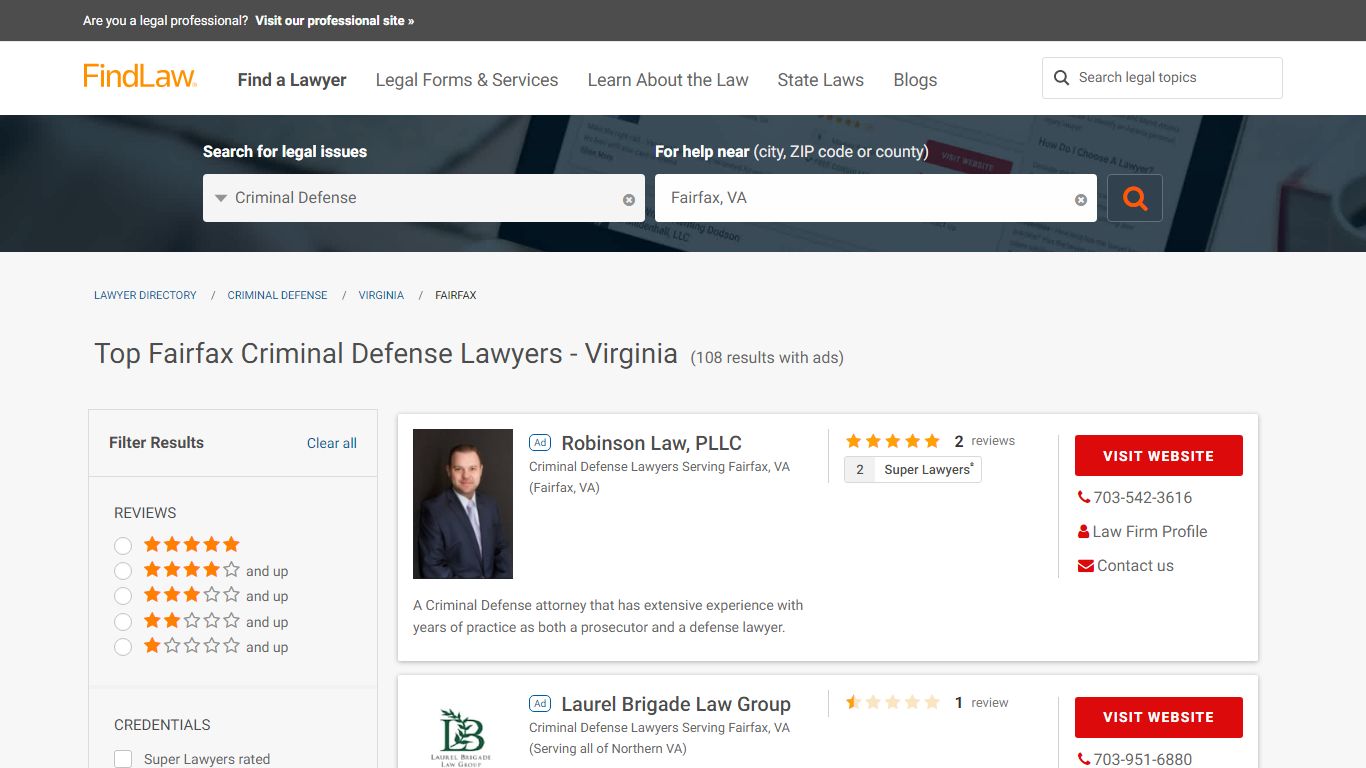Open the Law Firm Profile link
The image size is (1366, 768).
click(x=1150, y=531)
